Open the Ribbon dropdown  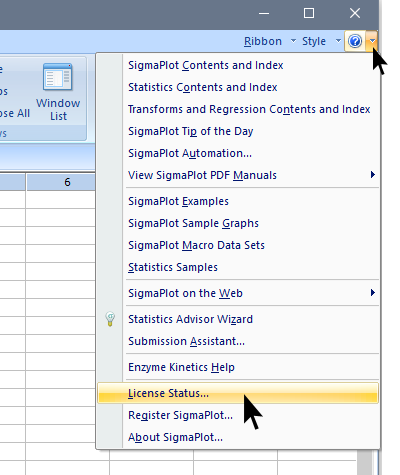tap(270, 41)
